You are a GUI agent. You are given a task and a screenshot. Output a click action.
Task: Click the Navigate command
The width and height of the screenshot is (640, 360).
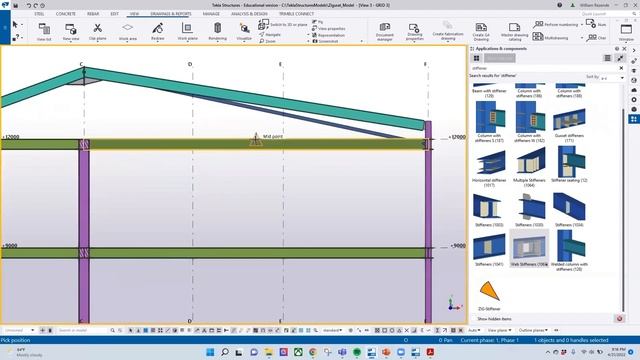point(270,35)
